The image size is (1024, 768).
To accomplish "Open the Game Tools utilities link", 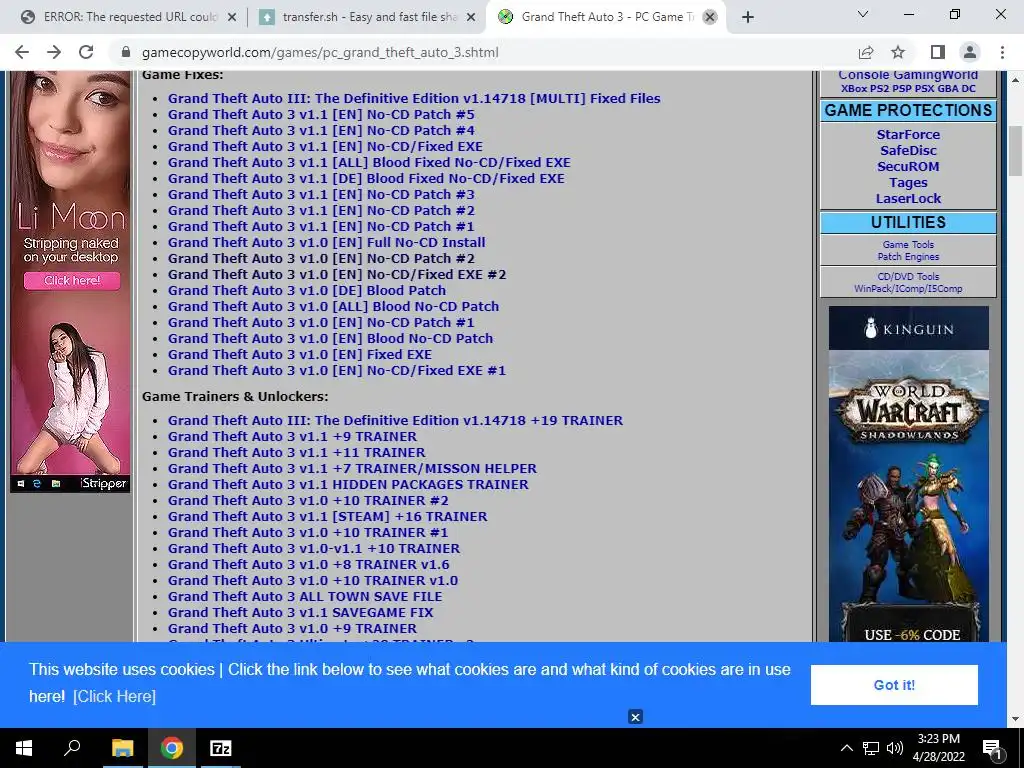I will 908,244.
